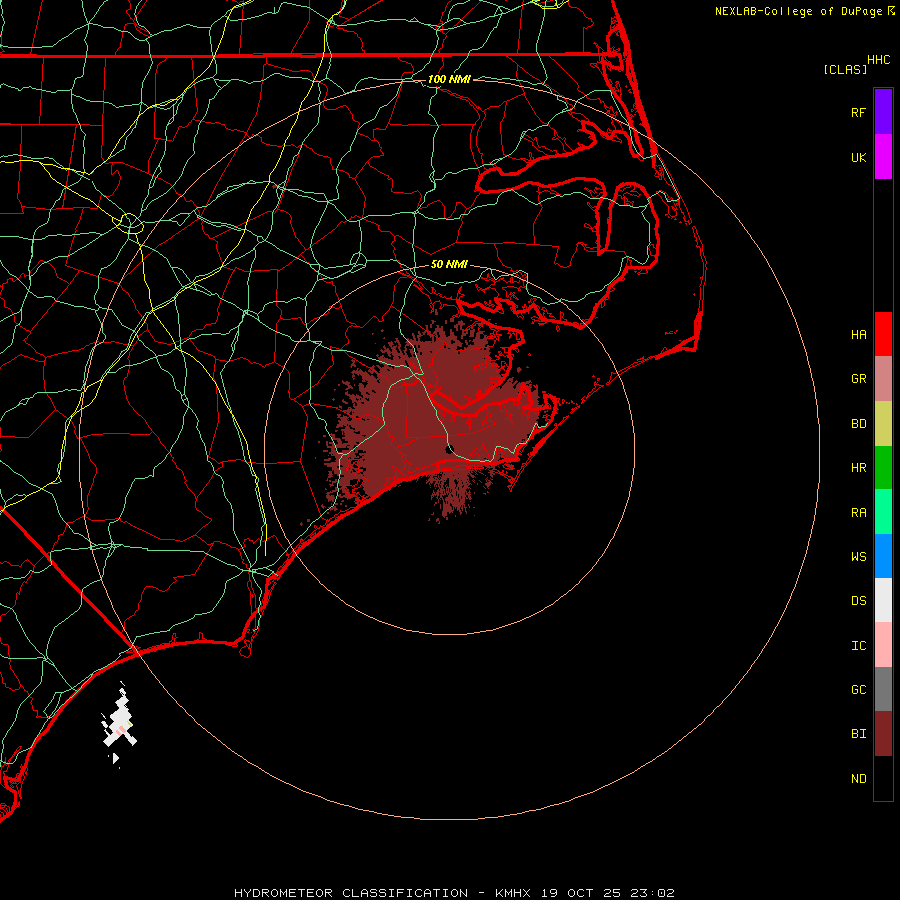
Task: Click the 'BD' legend label
Action: tap(859, 424)
